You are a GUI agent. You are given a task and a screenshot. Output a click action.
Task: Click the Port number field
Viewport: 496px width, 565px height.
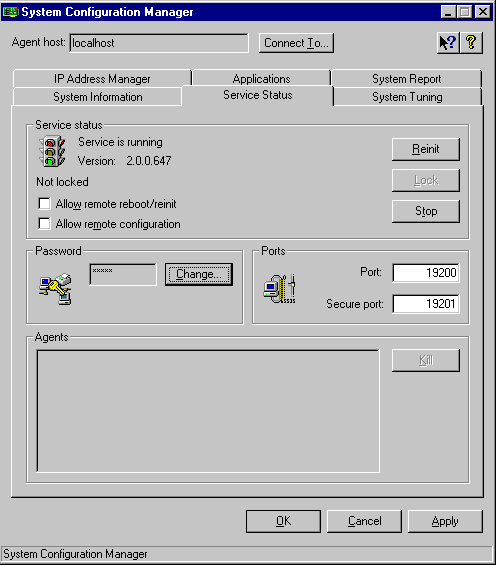426,273
